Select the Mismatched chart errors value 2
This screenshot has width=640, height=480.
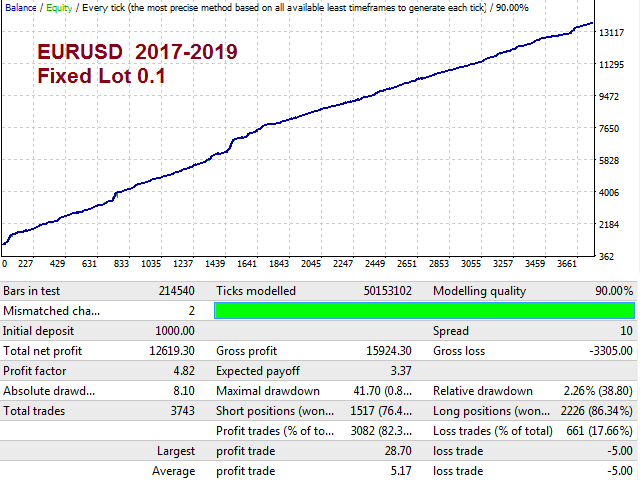click(191, 311)
